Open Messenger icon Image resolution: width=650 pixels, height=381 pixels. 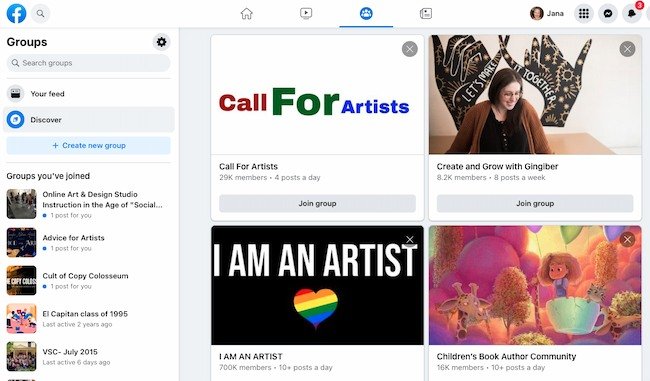(608, 14)
